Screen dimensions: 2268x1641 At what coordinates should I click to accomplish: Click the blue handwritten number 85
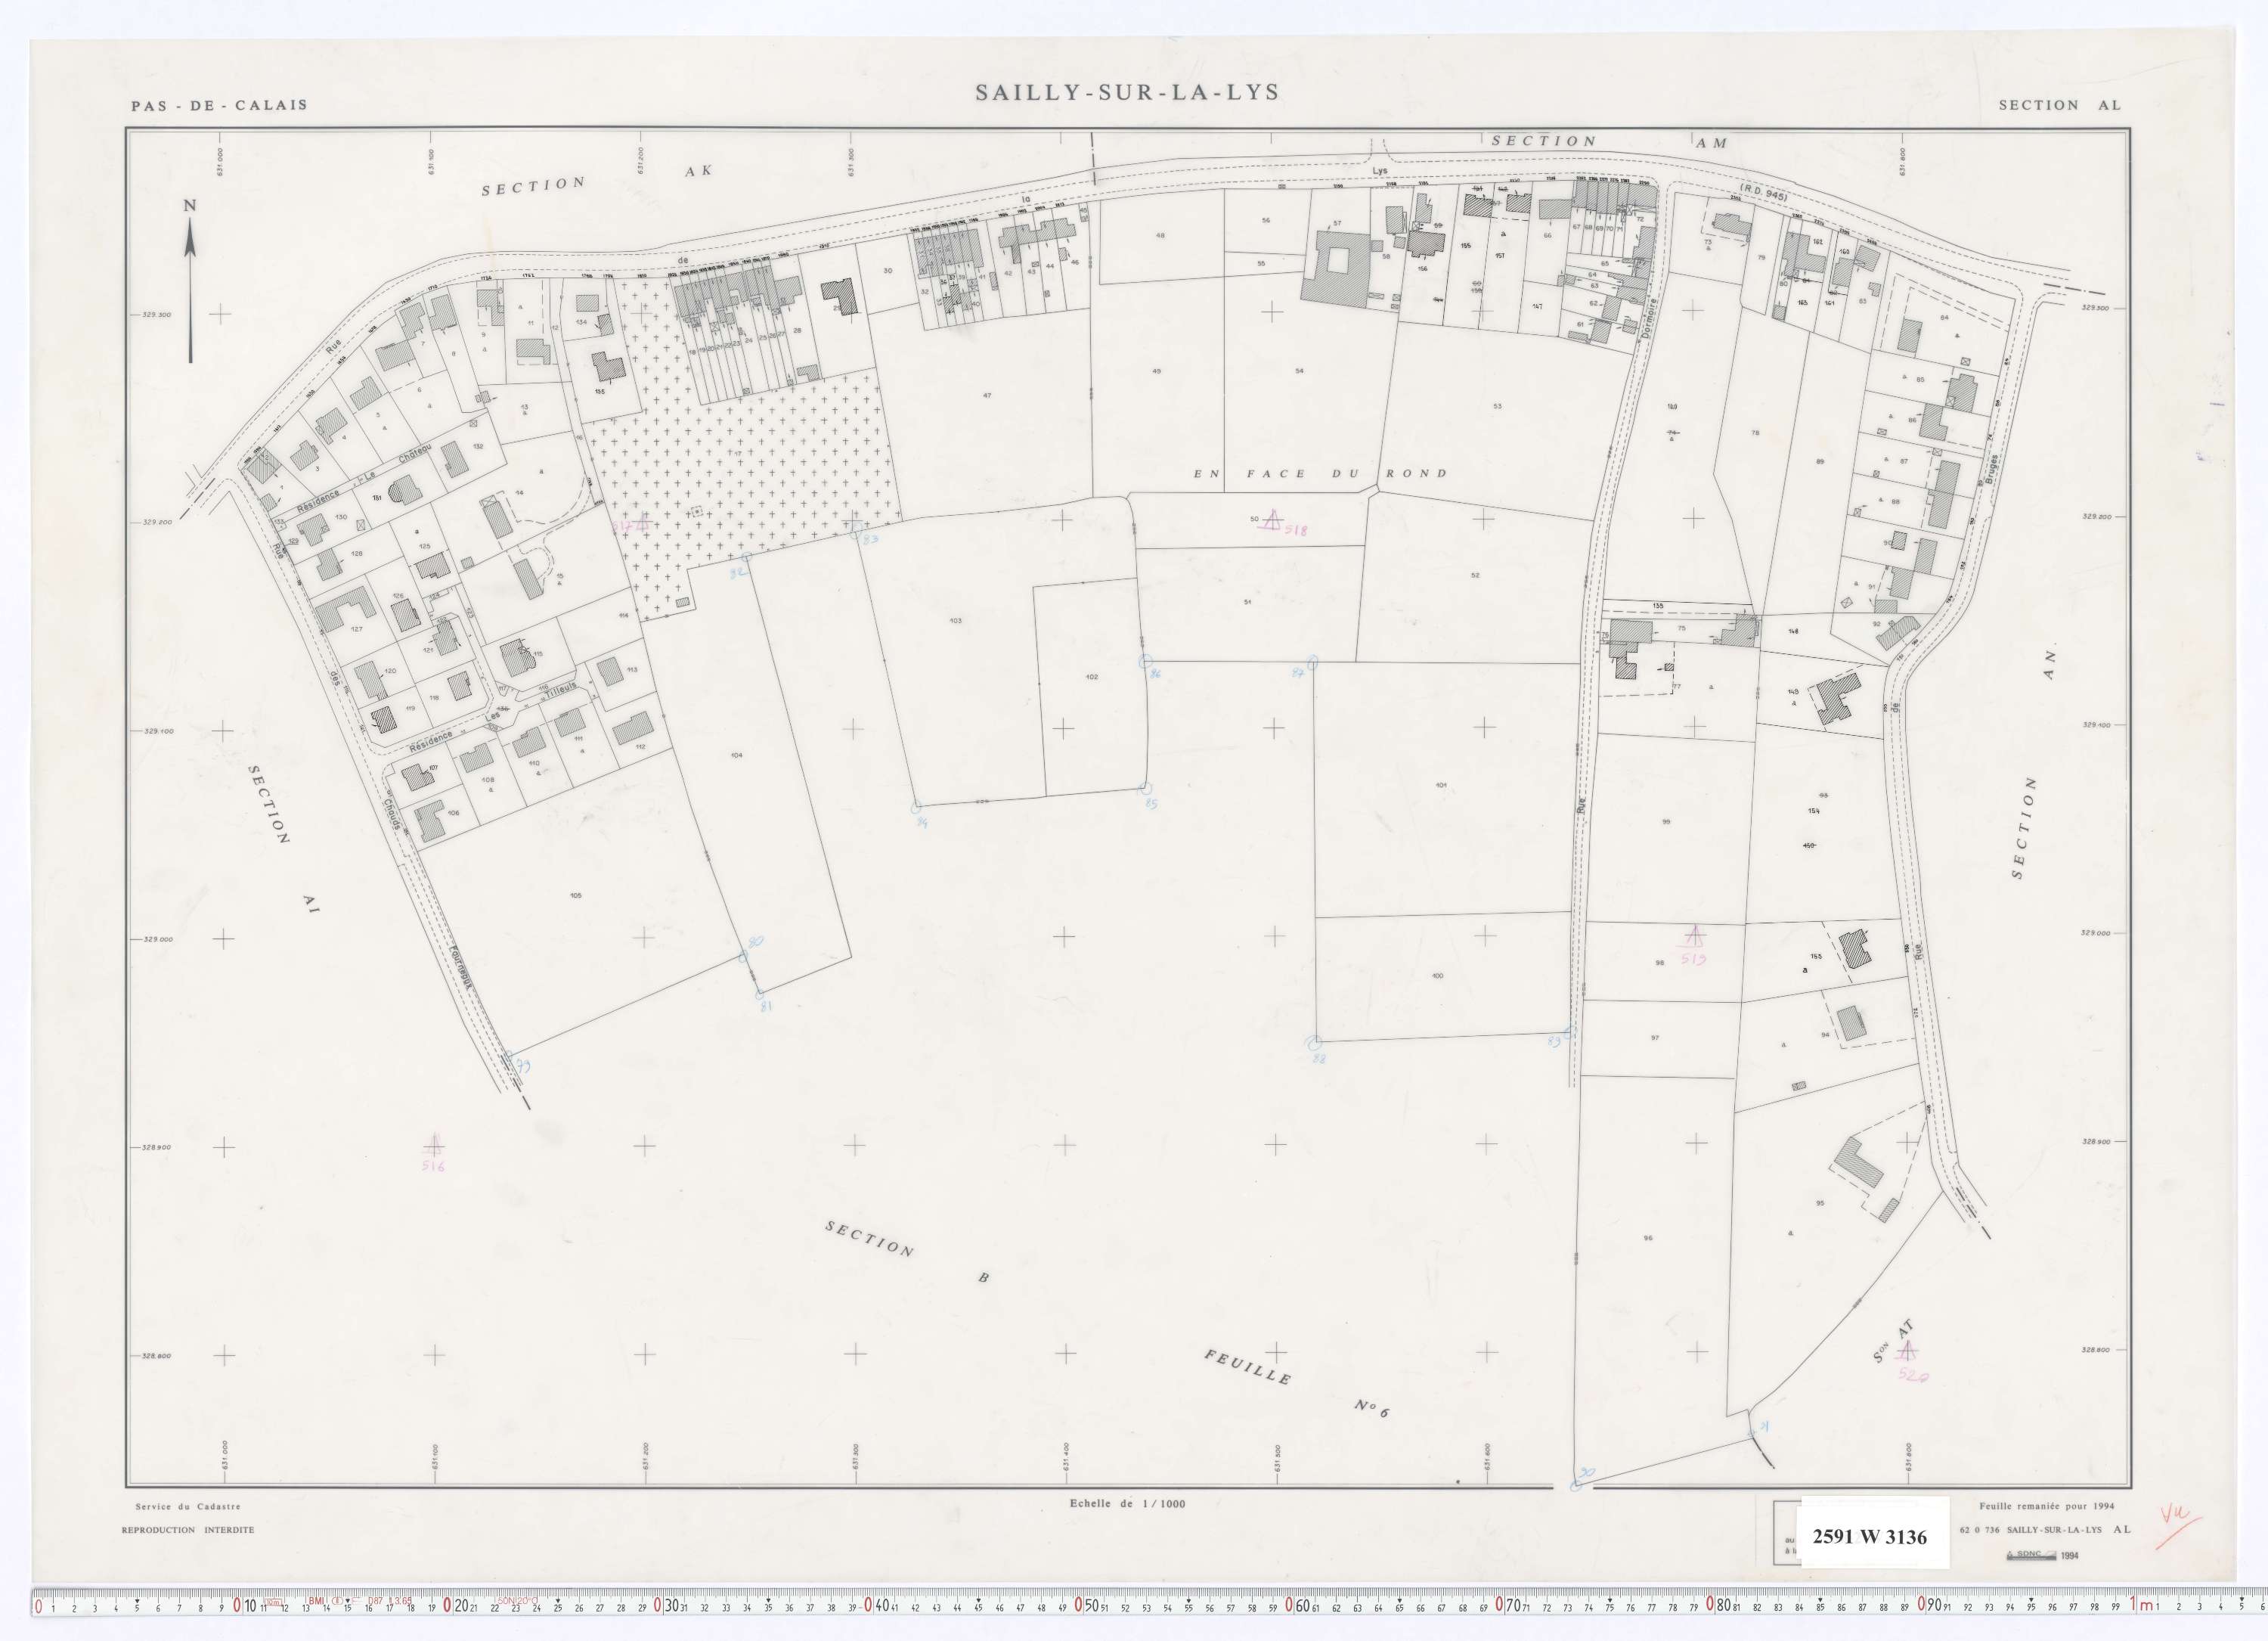[x=1151, y=803]
